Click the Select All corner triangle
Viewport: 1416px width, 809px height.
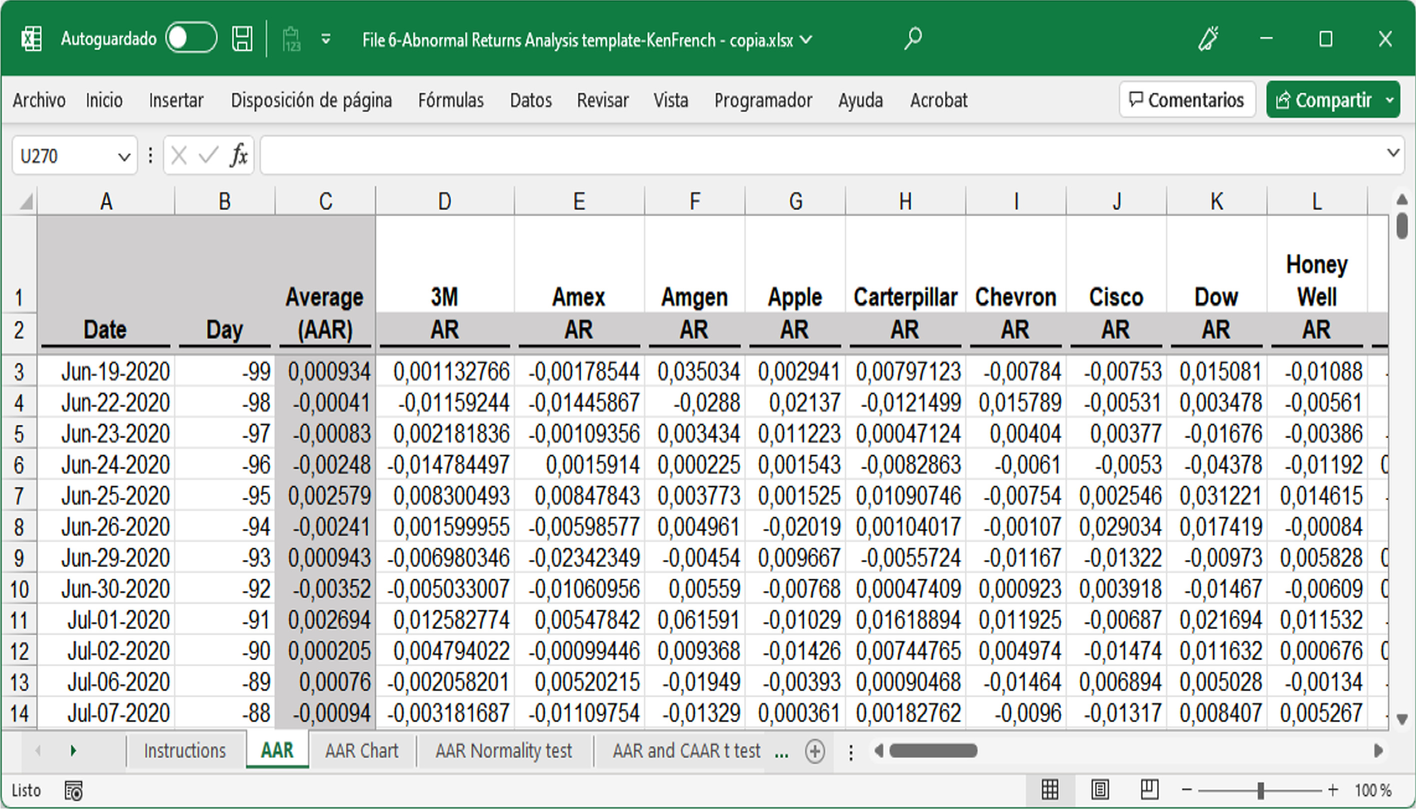(25, 201)
